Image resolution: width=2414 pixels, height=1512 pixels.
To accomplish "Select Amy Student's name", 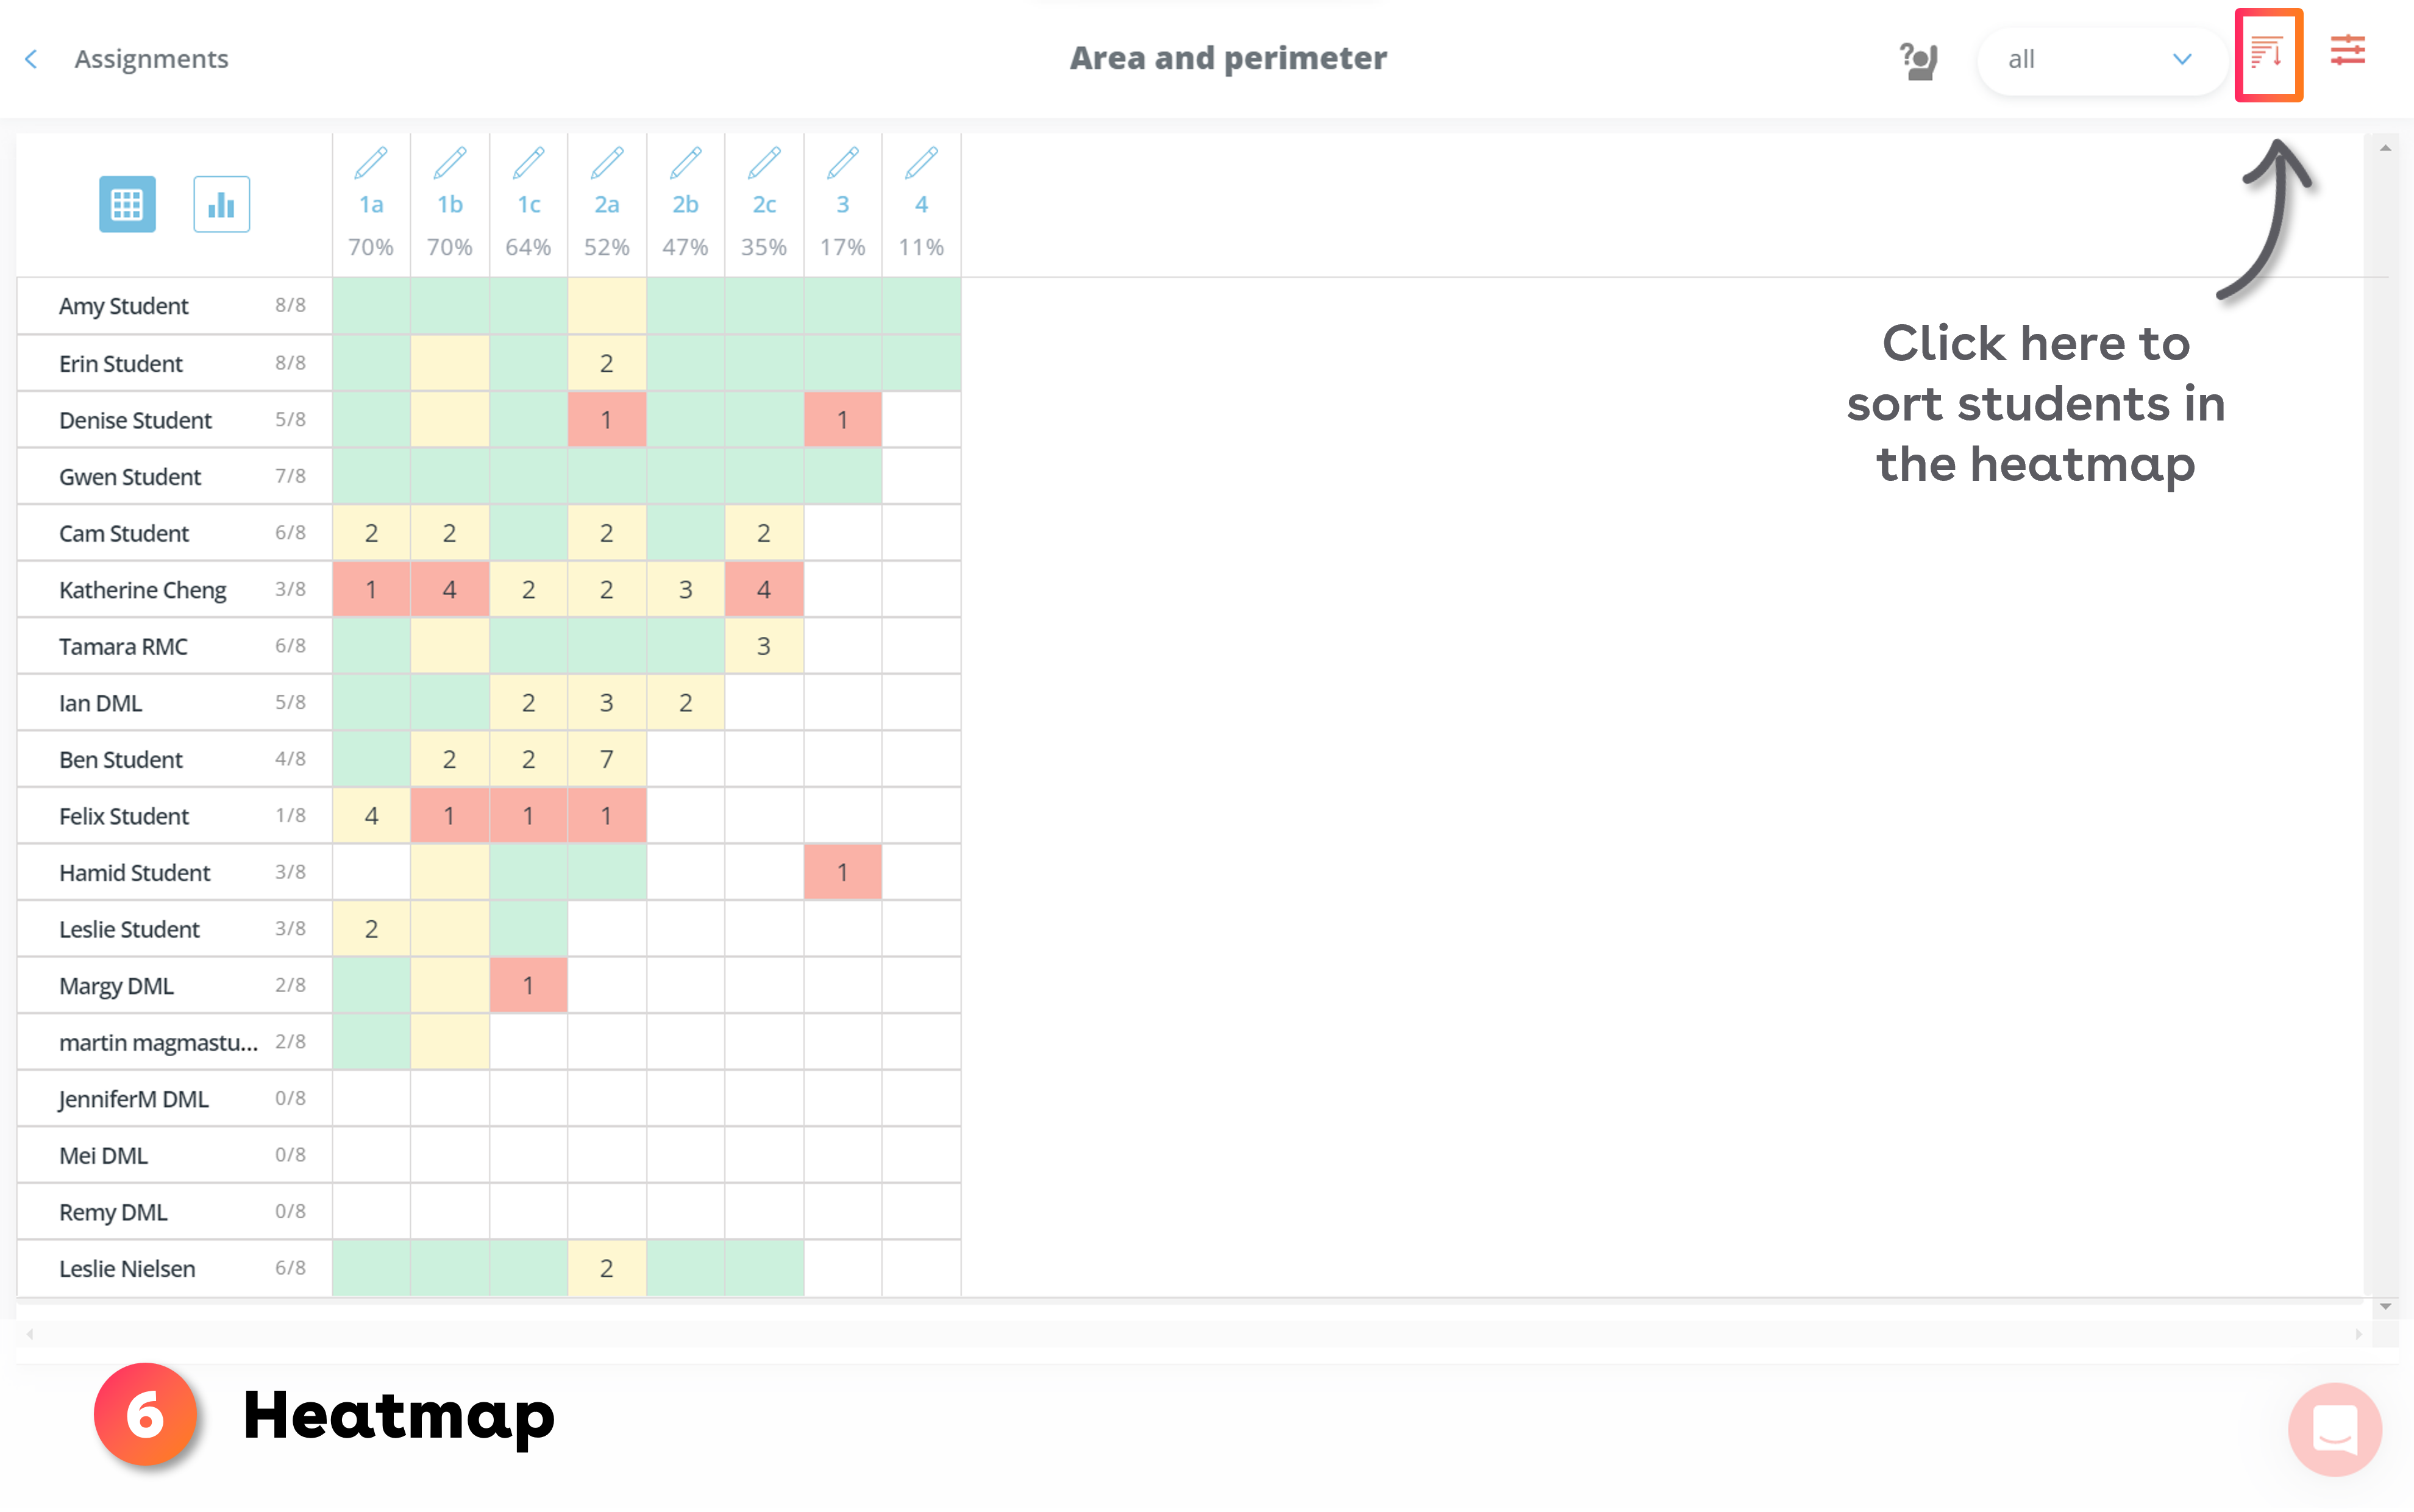I will [x=123, y=307].
